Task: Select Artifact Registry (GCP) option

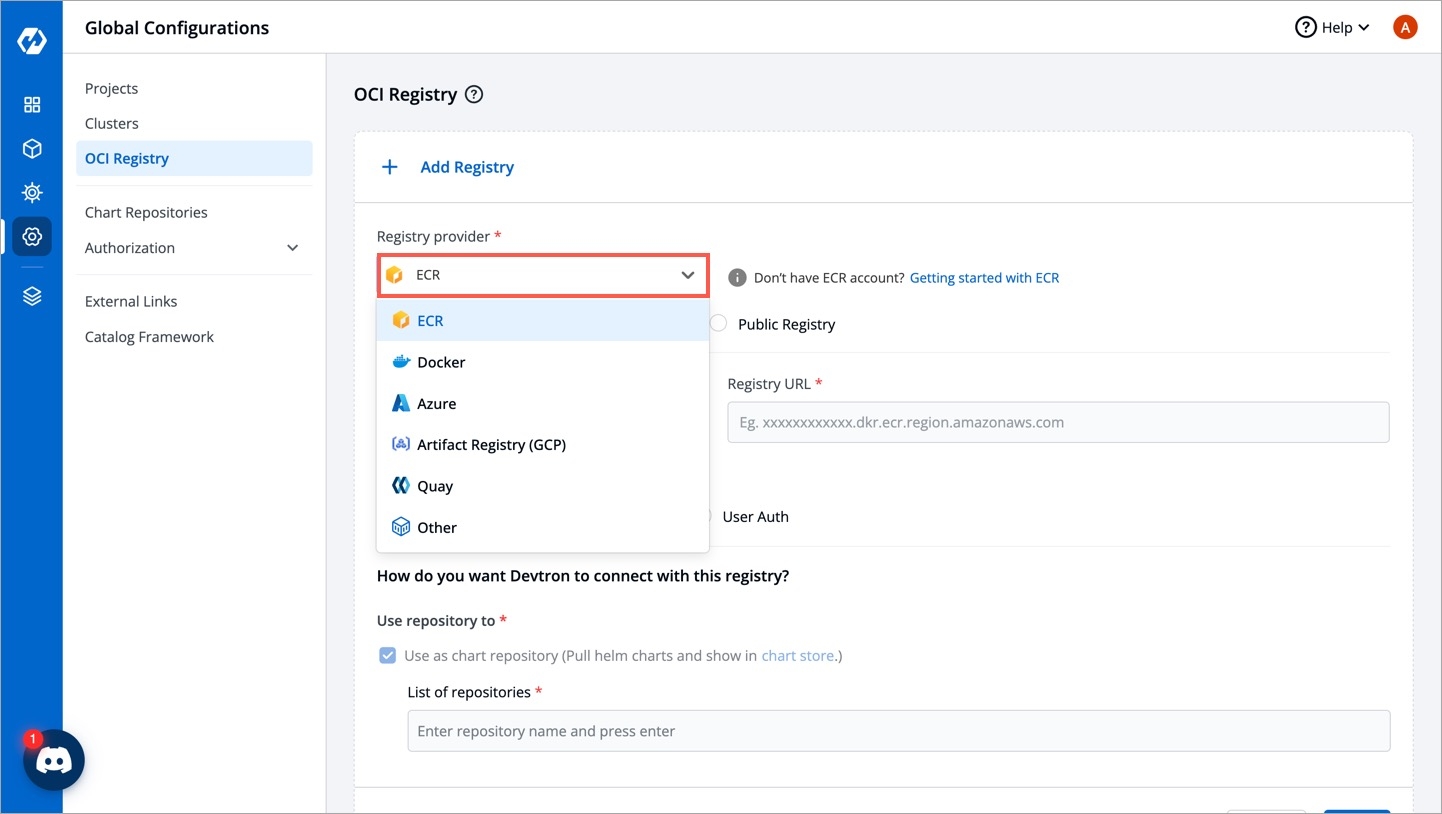Action: (x=491, y=445)
